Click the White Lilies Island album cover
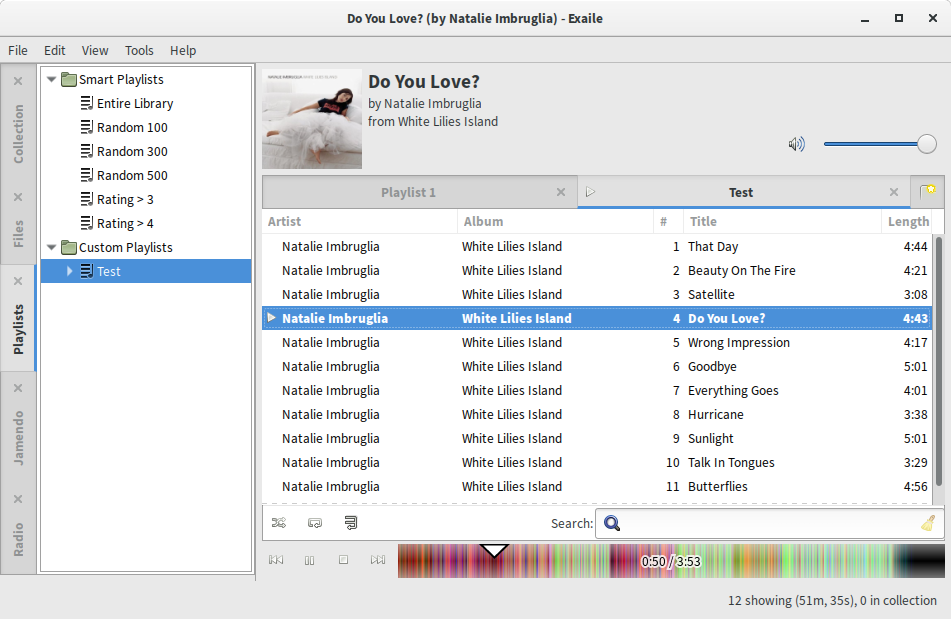The width and height of the screenshot is (951, 619). coord(312,119)
